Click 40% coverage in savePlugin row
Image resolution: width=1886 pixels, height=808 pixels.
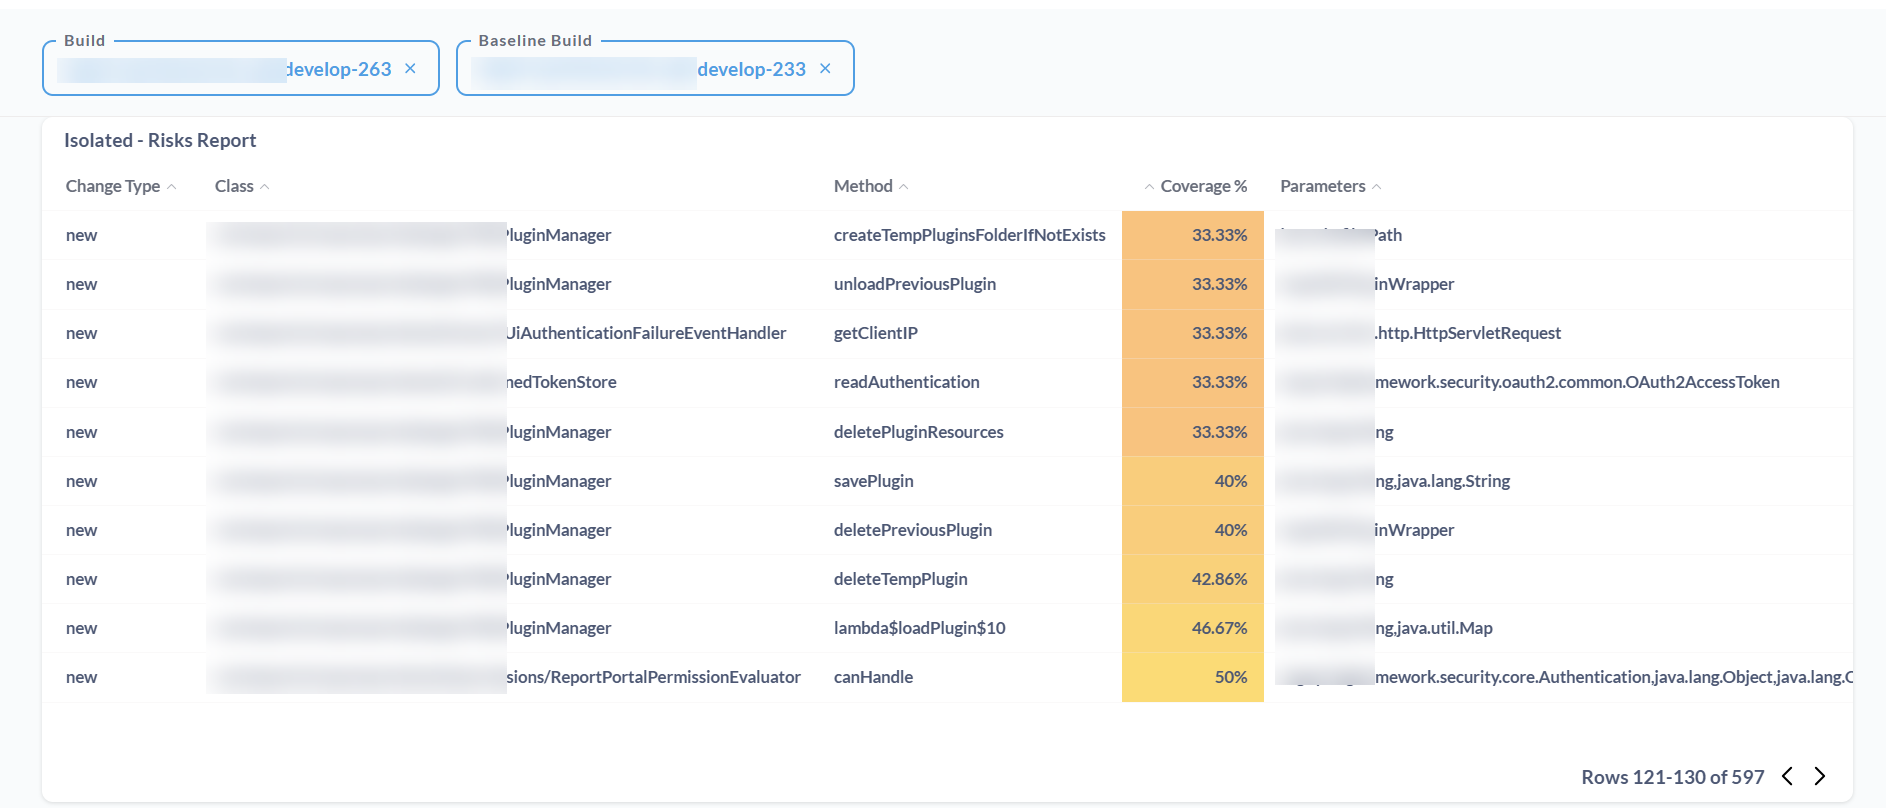click(x=1193, y=481)
